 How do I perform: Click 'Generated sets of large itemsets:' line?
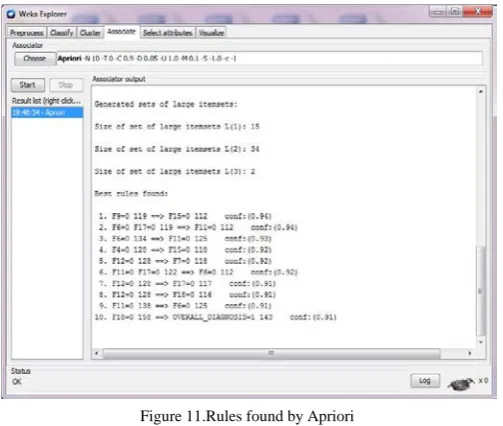[x=166, y=104]
